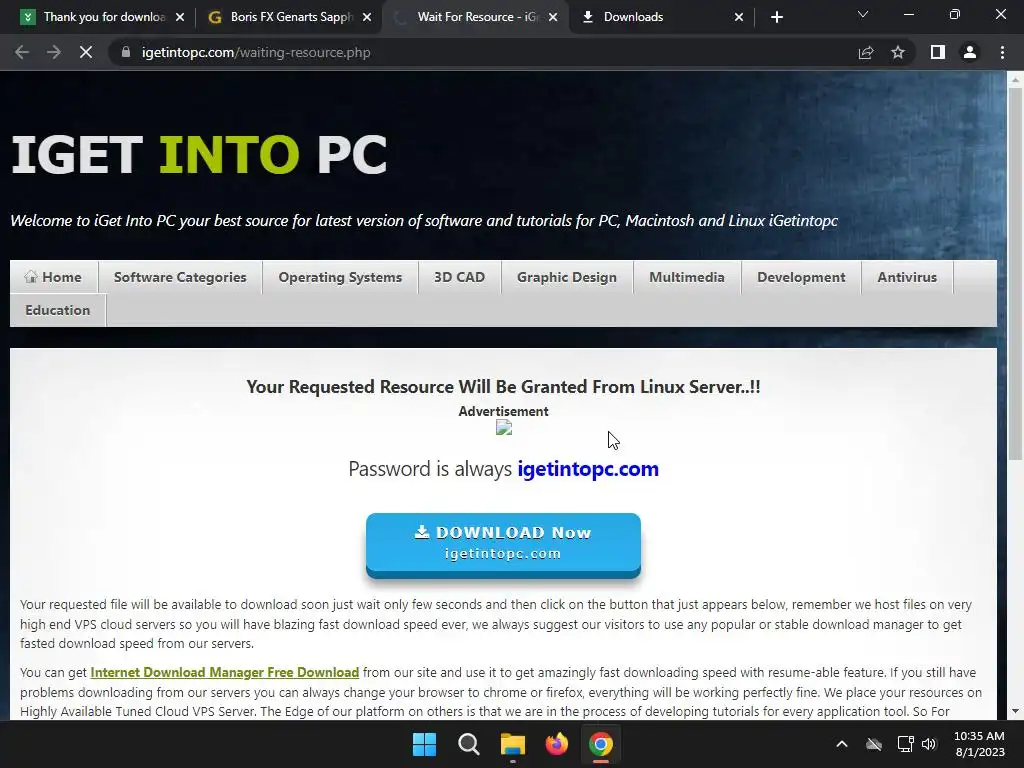This screenshot has width=1024, height=768.
Task: Open Software Categories menu
Action: pyautogui.click(x=180, y=277)
